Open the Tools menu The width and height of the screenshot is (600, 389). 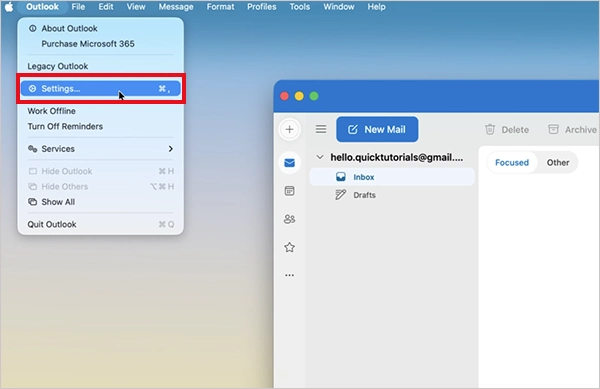pos(300,7)
